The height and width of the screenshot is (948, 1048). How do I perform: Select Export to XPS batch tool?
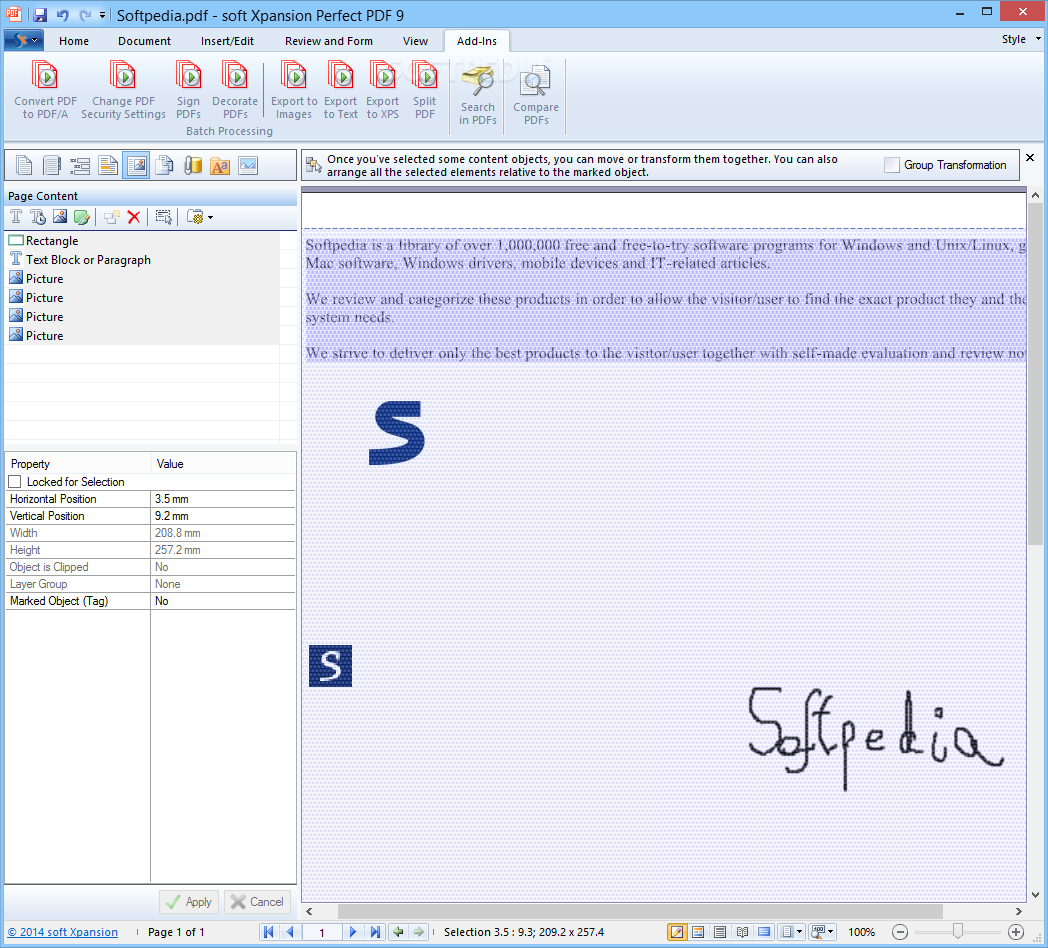coord(383,90)
